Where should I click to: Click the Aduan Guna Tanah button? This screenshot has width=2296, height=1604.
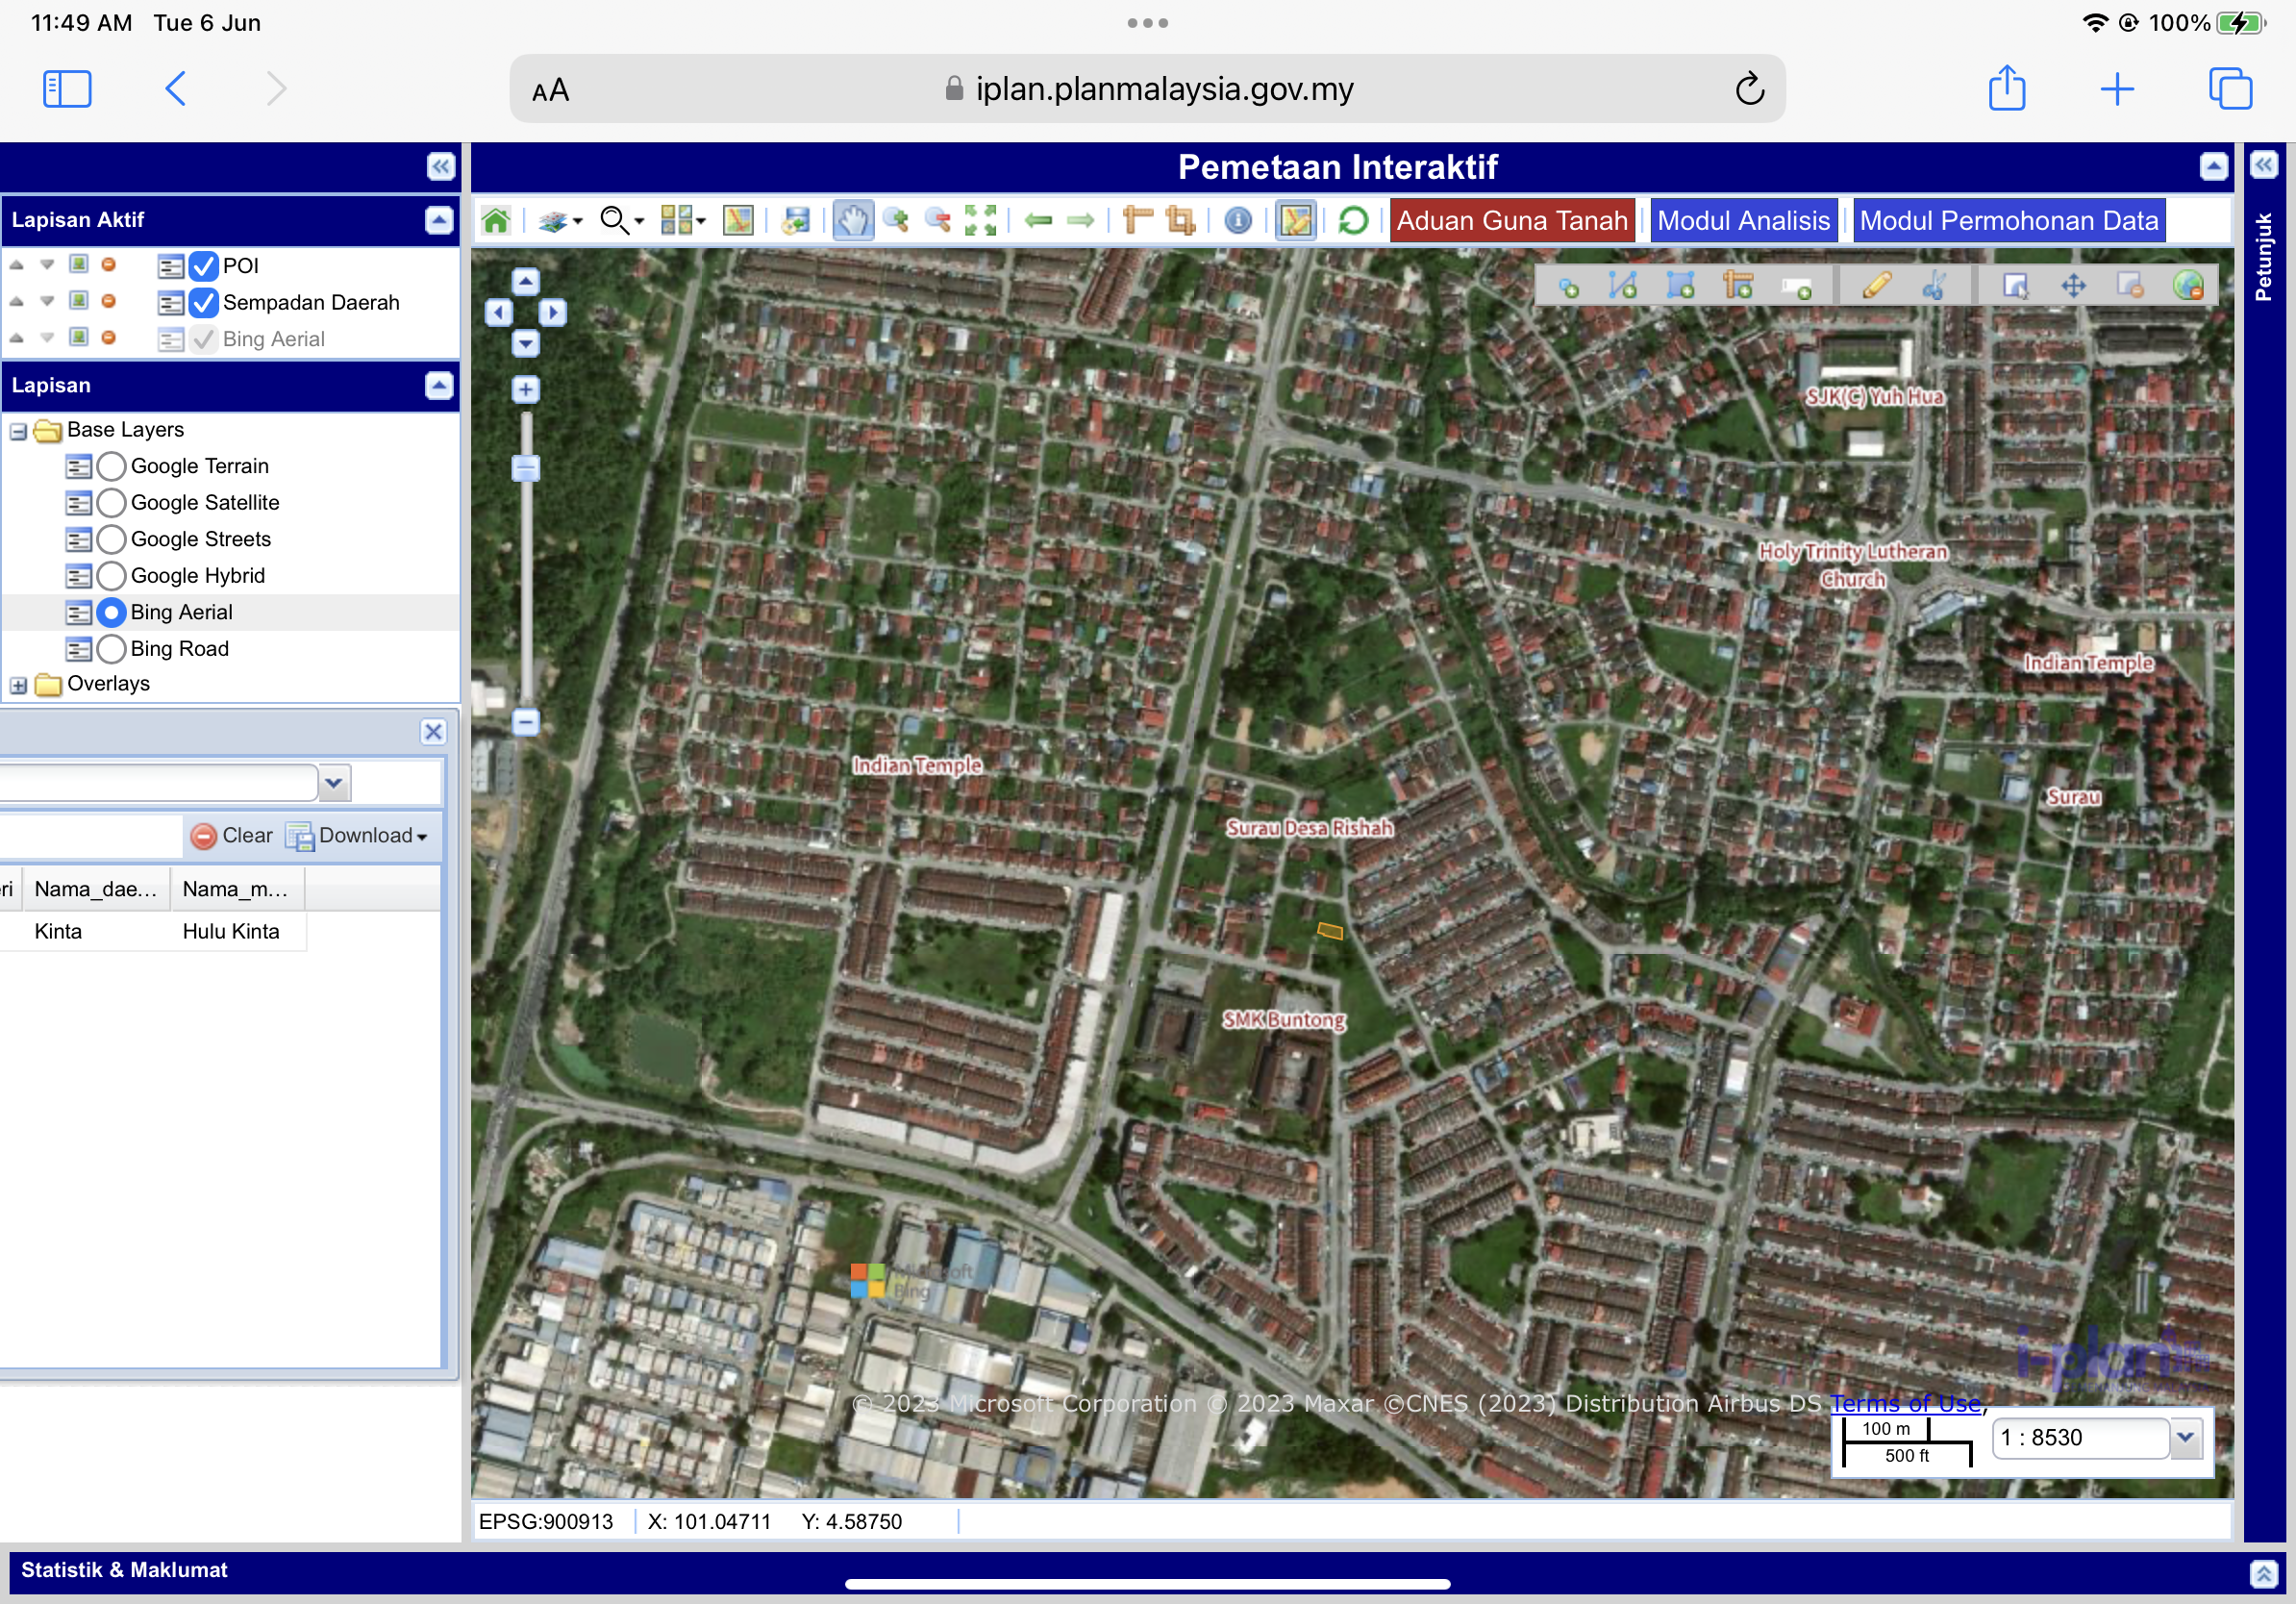click(x=1511, y=220)
